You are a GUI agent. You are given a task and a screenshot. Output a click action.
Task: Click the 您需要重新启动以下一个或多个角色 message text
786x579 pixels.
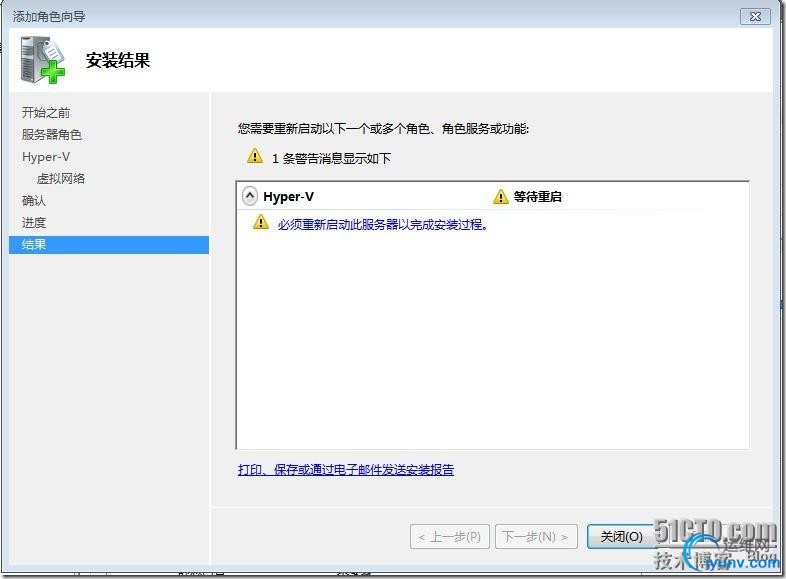[383, 129]
